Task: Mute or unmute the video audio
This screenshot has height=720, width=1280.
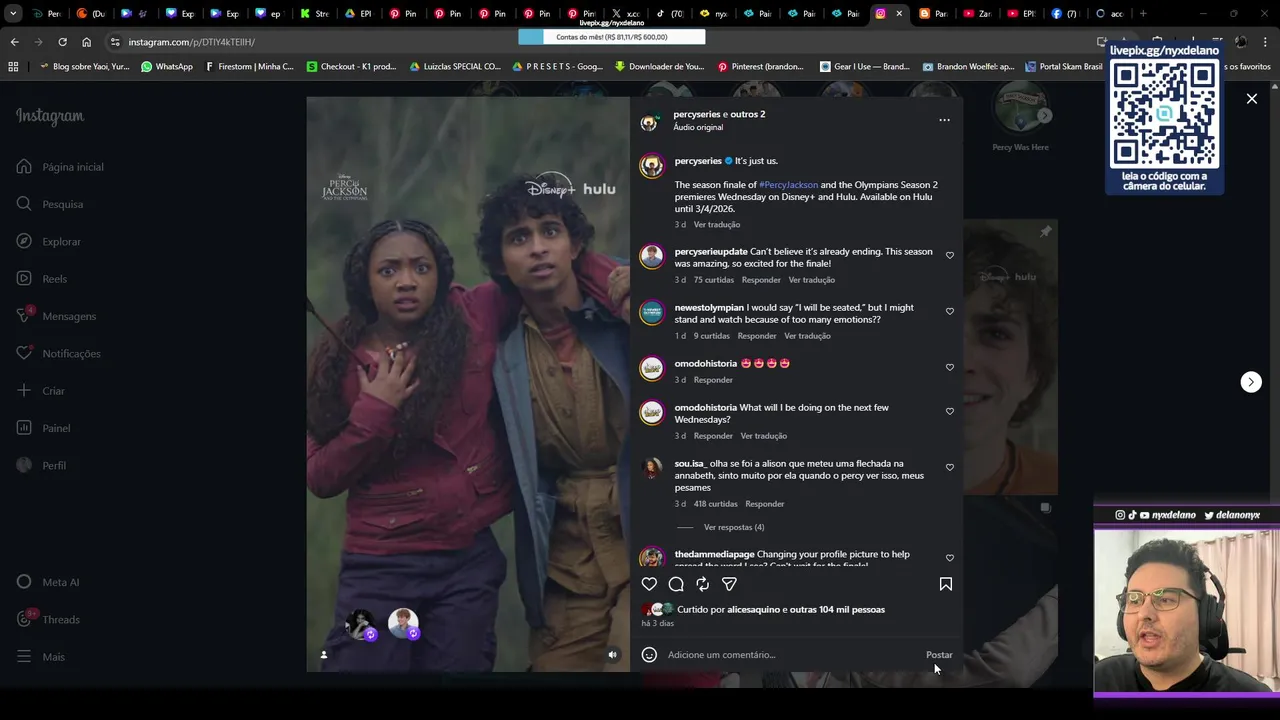Action: pyautogui.click(x=613, y=655)
